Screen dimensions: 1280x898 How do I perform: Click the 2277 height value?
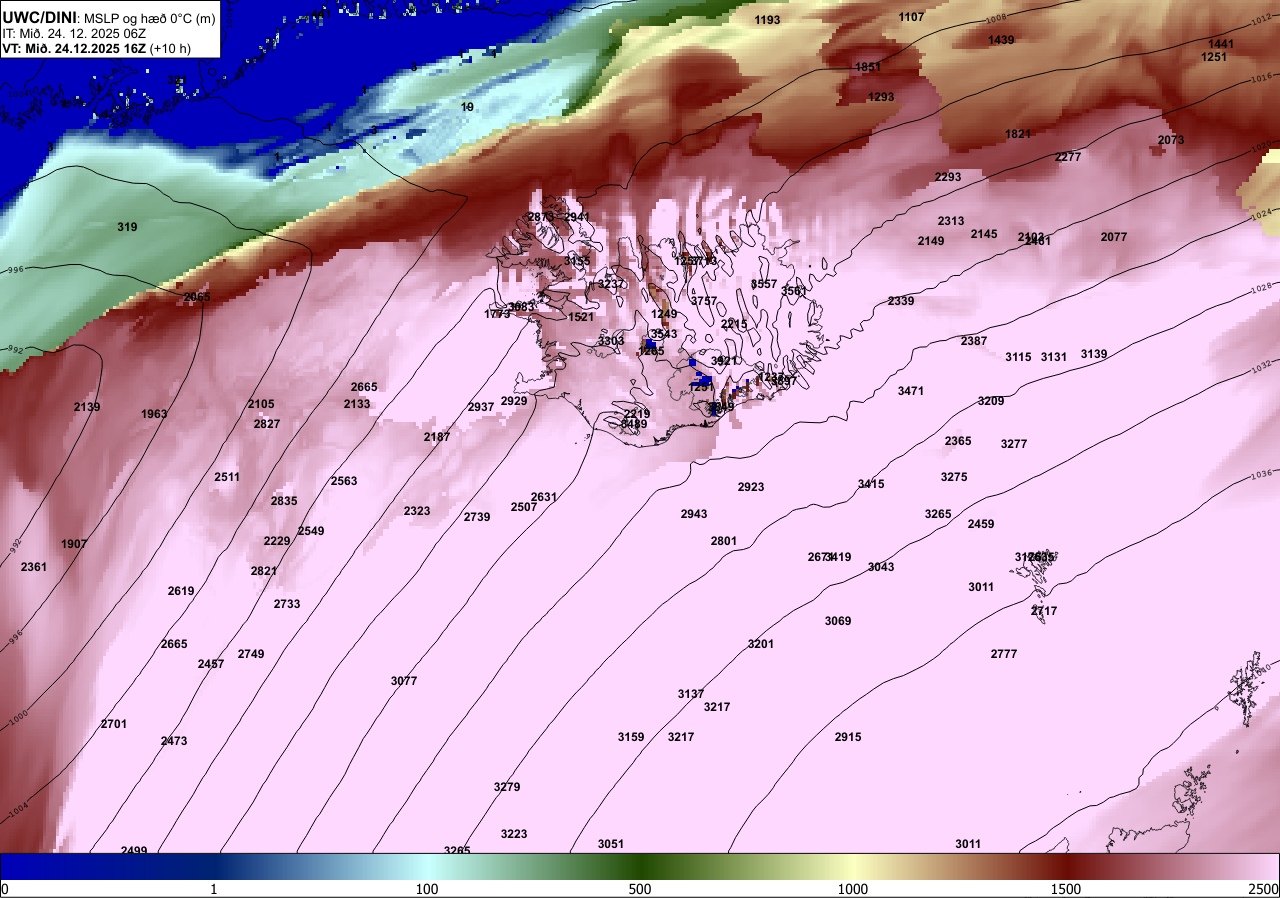(x=1068, y=157)
